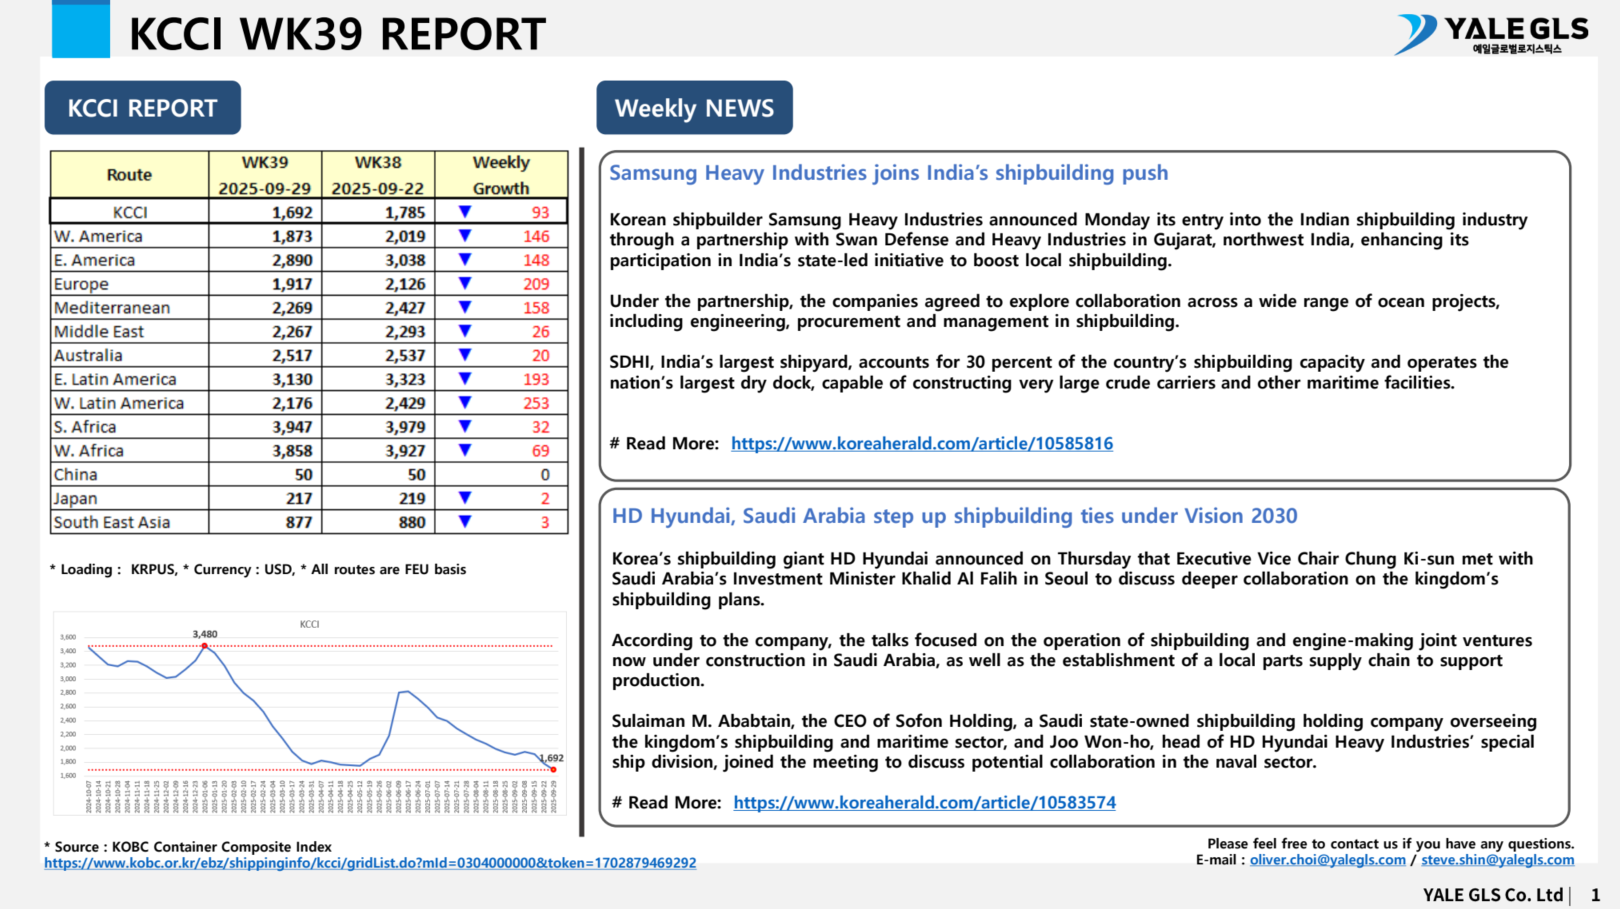Click the Samsung Heavy Industries news headline
The width and height of the screenshot is (1620, 909).
[888, 173]
